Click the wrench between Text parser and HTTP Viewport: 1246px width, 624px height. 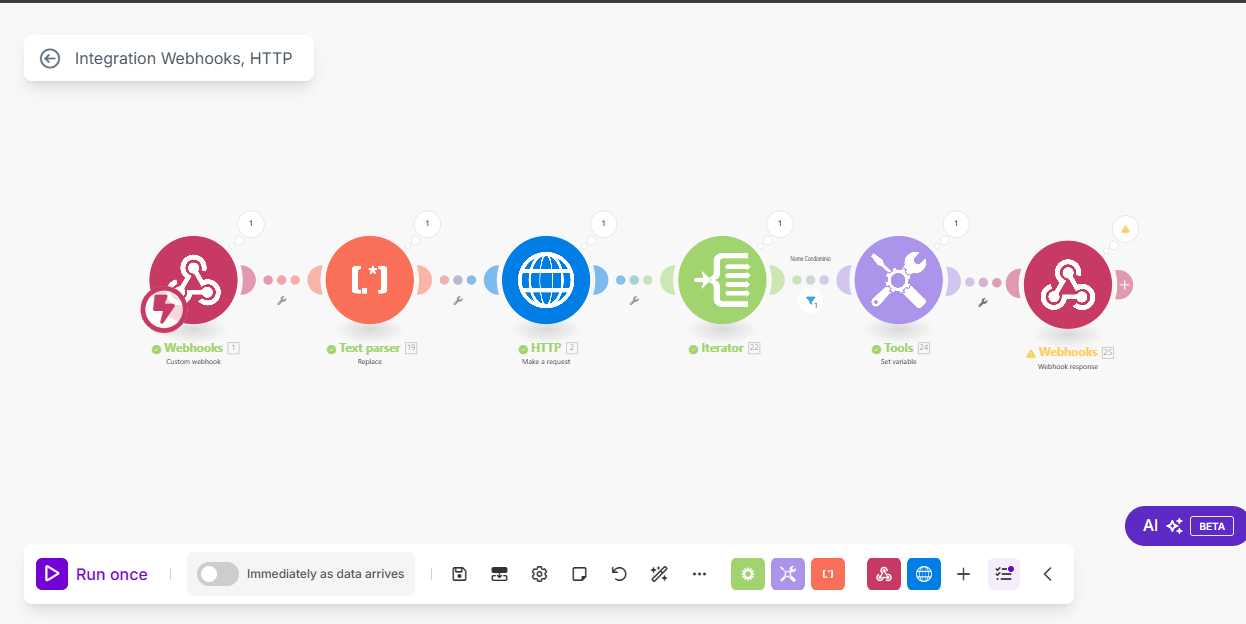(458, 301)
